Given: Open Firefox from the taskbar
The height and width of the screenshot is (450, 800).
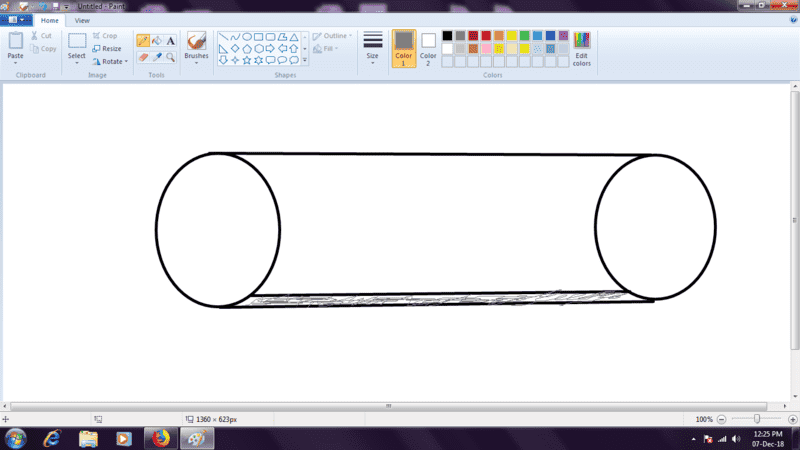Looking at the screenshot, I should click(159, 438).
